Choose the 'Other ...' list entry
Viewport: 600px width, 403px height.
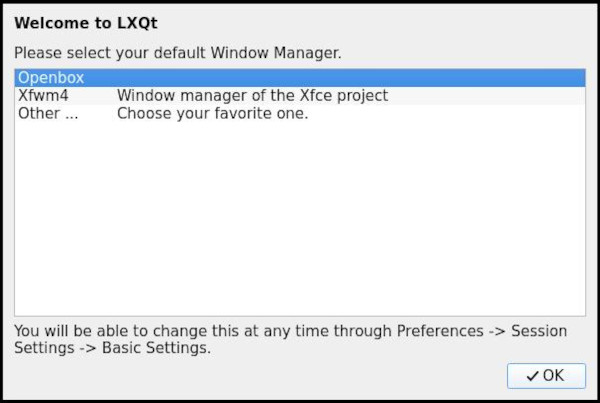(47, 113)
